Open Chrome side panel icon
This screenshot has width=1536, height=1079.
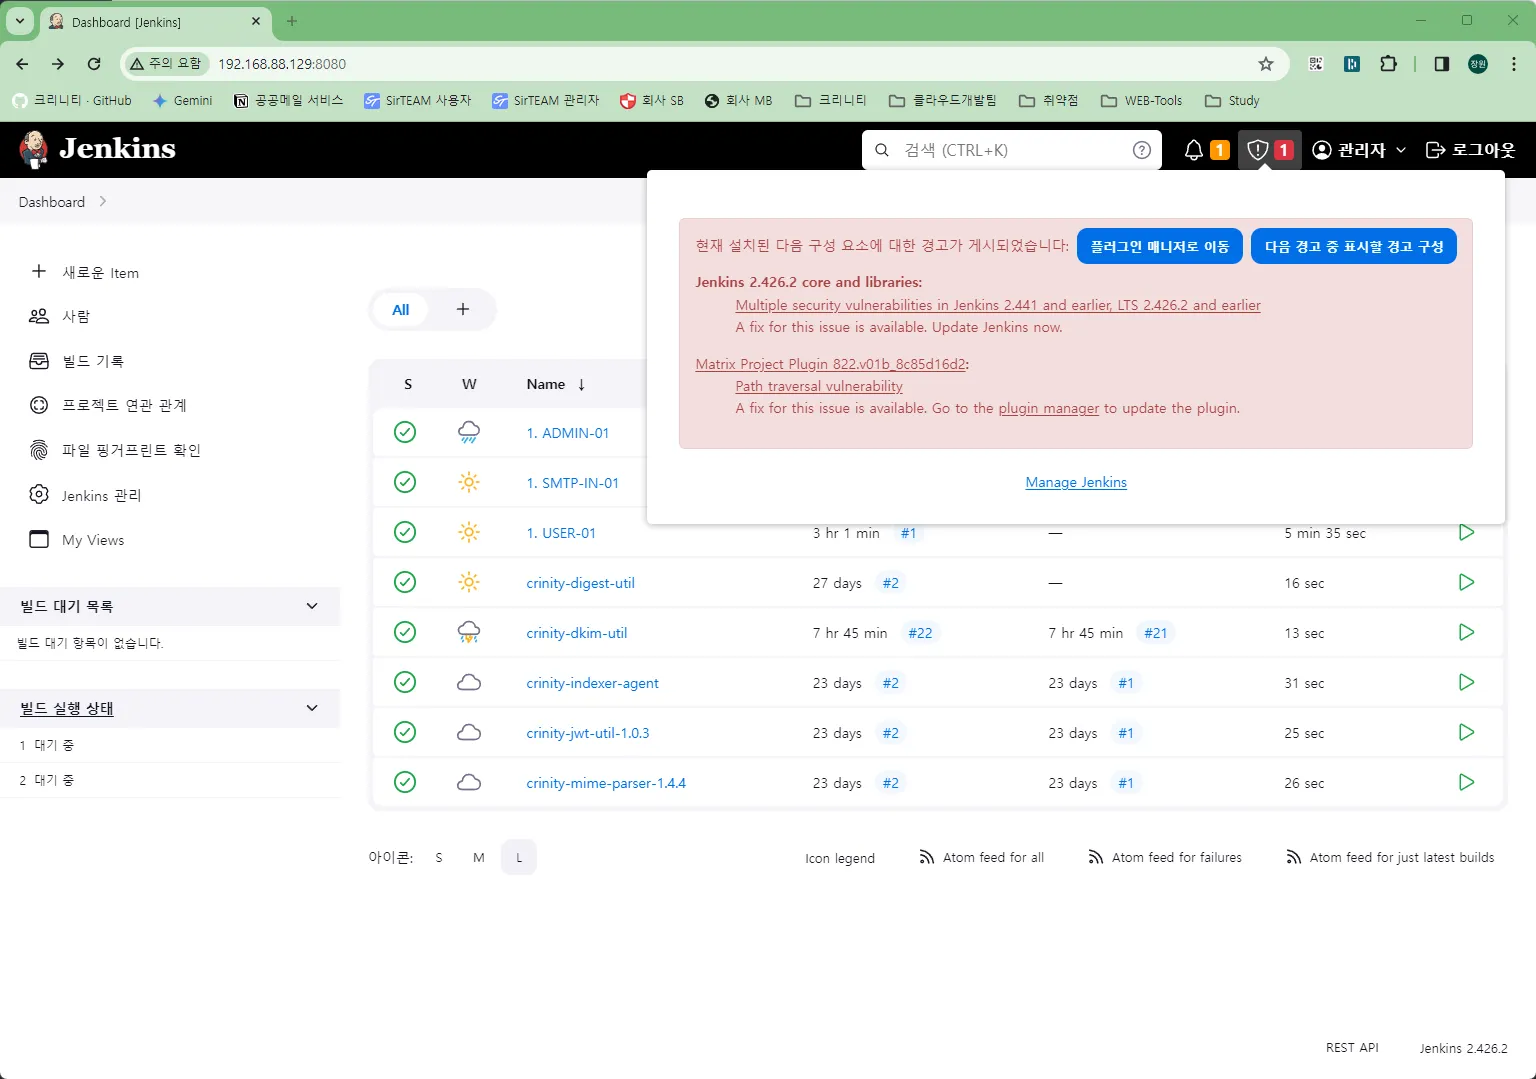[1441, 64]
